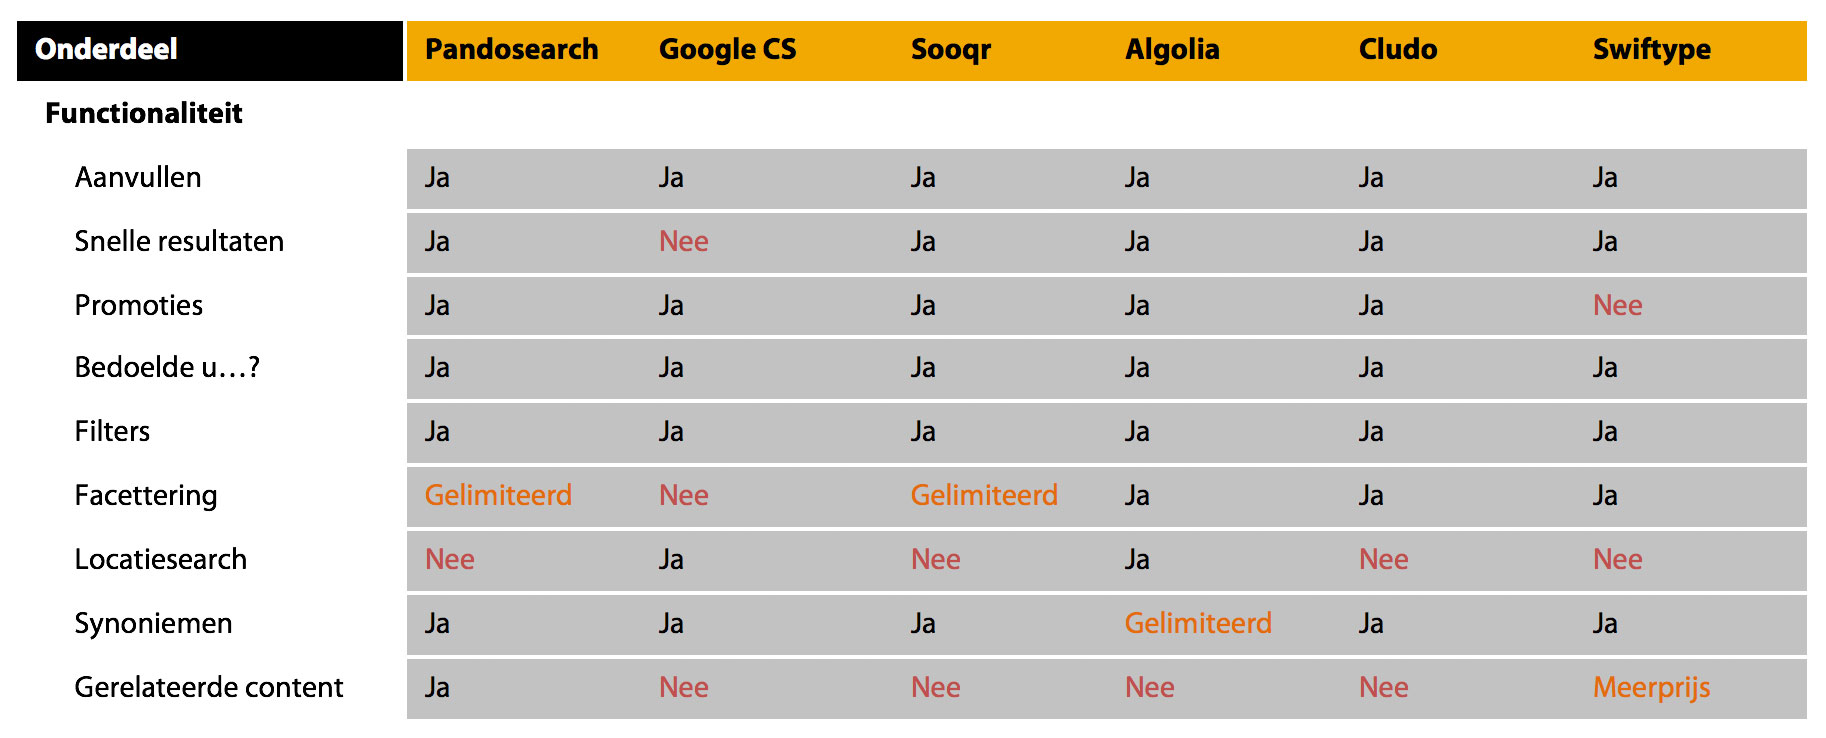Click Nee under Swiftype for Promoties
Image resolution: width=1826 pixels, height=738 pixels.
pos(1617,305)
